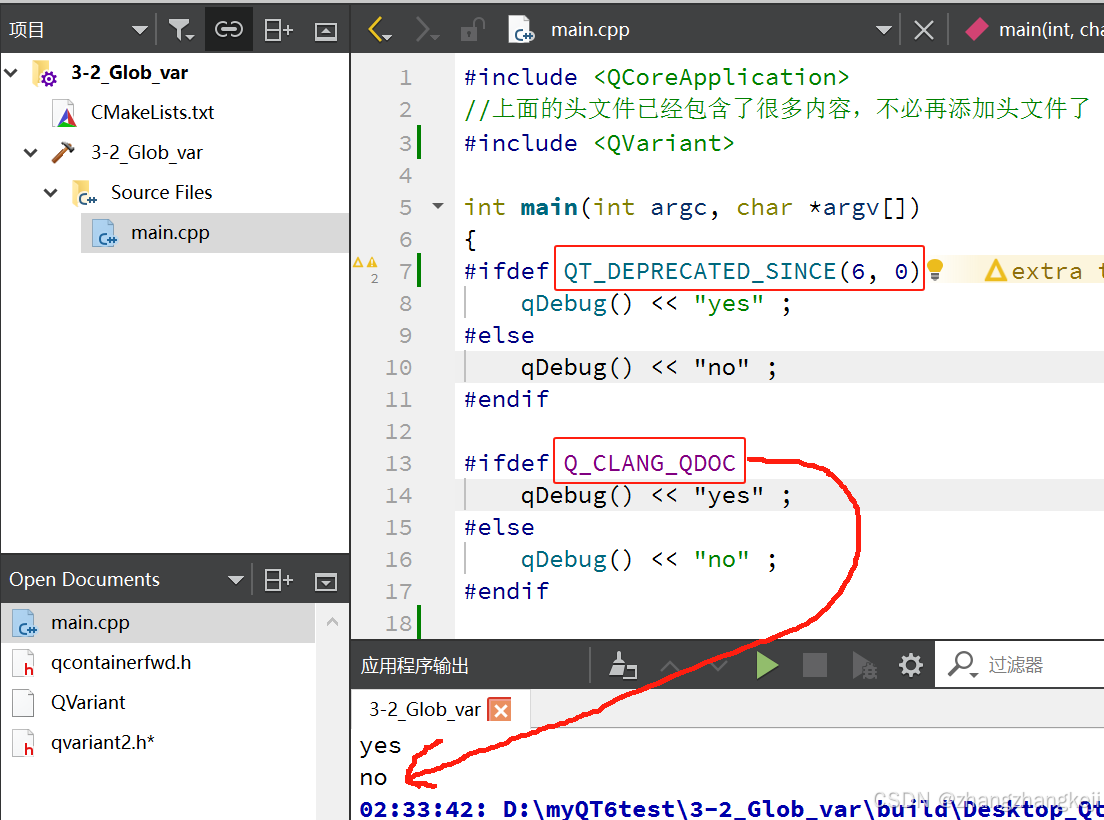Image resolution: width=1104 pixels, height=820 pixels.
Task: Select CMakeLists.txt in project tree
Action: (x=152, y=113)
